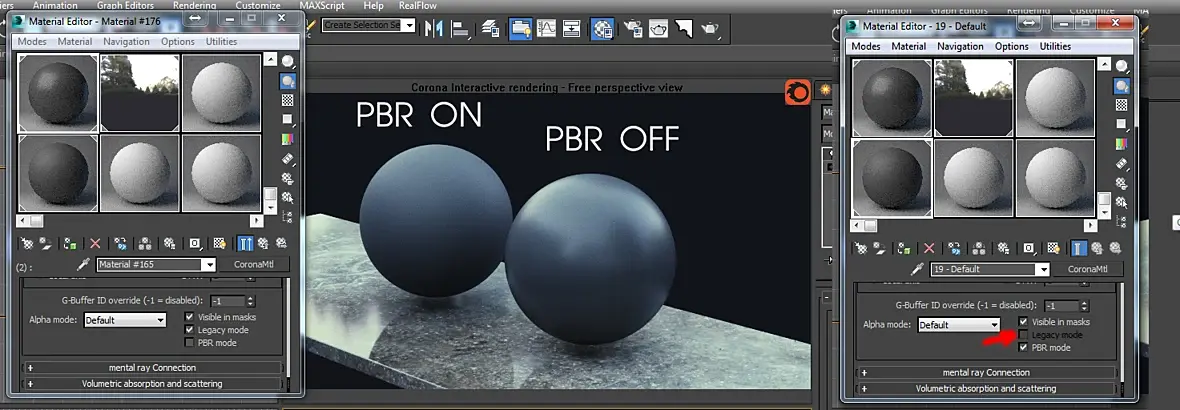1180x410 pixels.
Task: Click Show Shaded Material in Viewport, left editor
Action: click(x=219, y=244)
